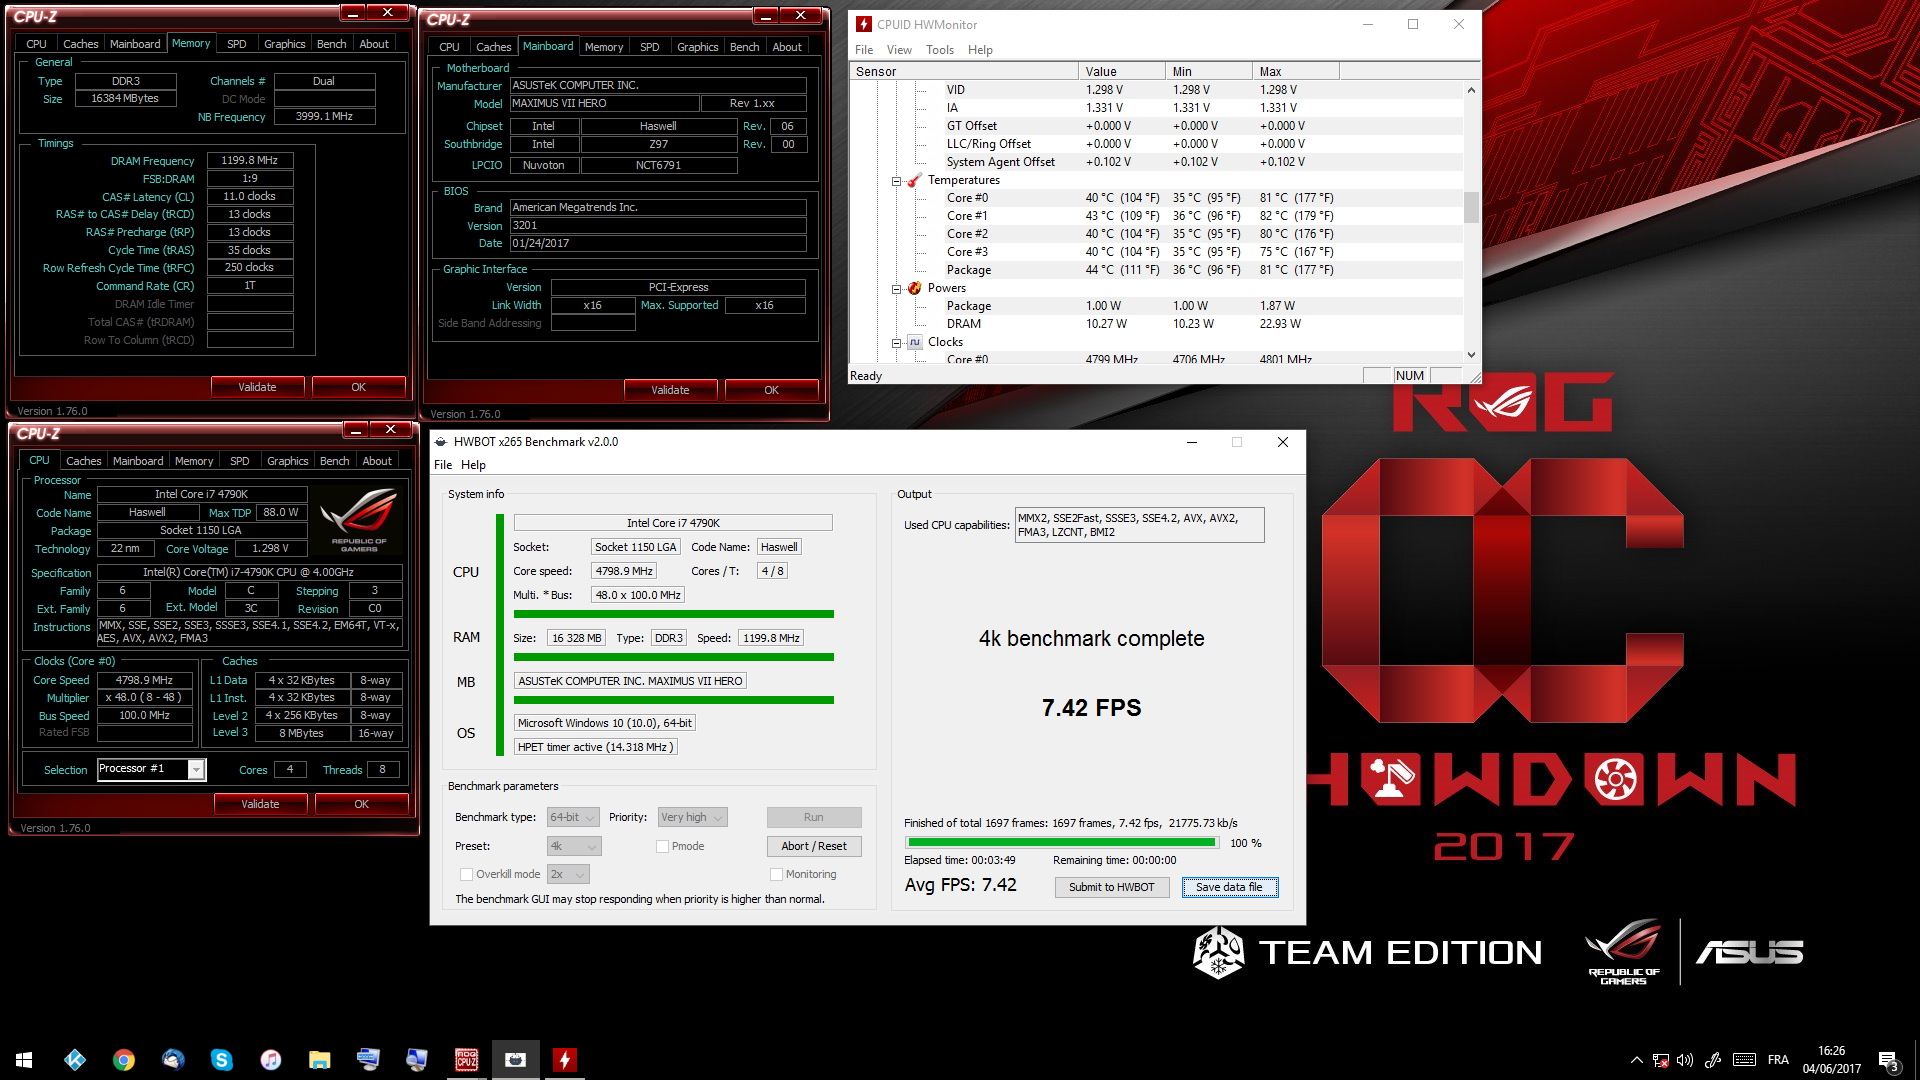Open Windows Ink Workspace tray icon

point(1713,1060)
